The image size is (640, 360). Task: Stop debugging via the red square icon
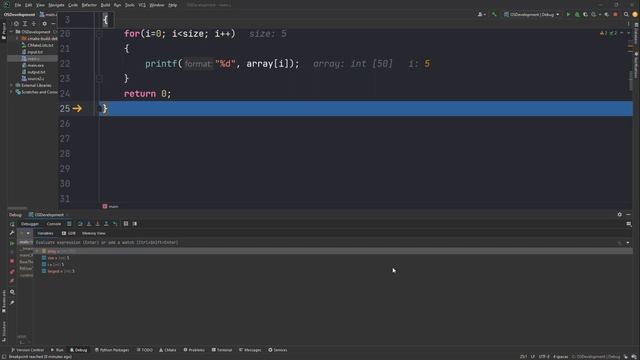(12, 261)
